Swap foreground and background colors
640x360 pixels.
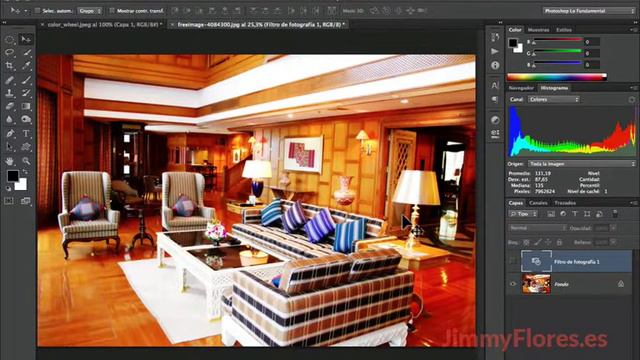[25, 172]
